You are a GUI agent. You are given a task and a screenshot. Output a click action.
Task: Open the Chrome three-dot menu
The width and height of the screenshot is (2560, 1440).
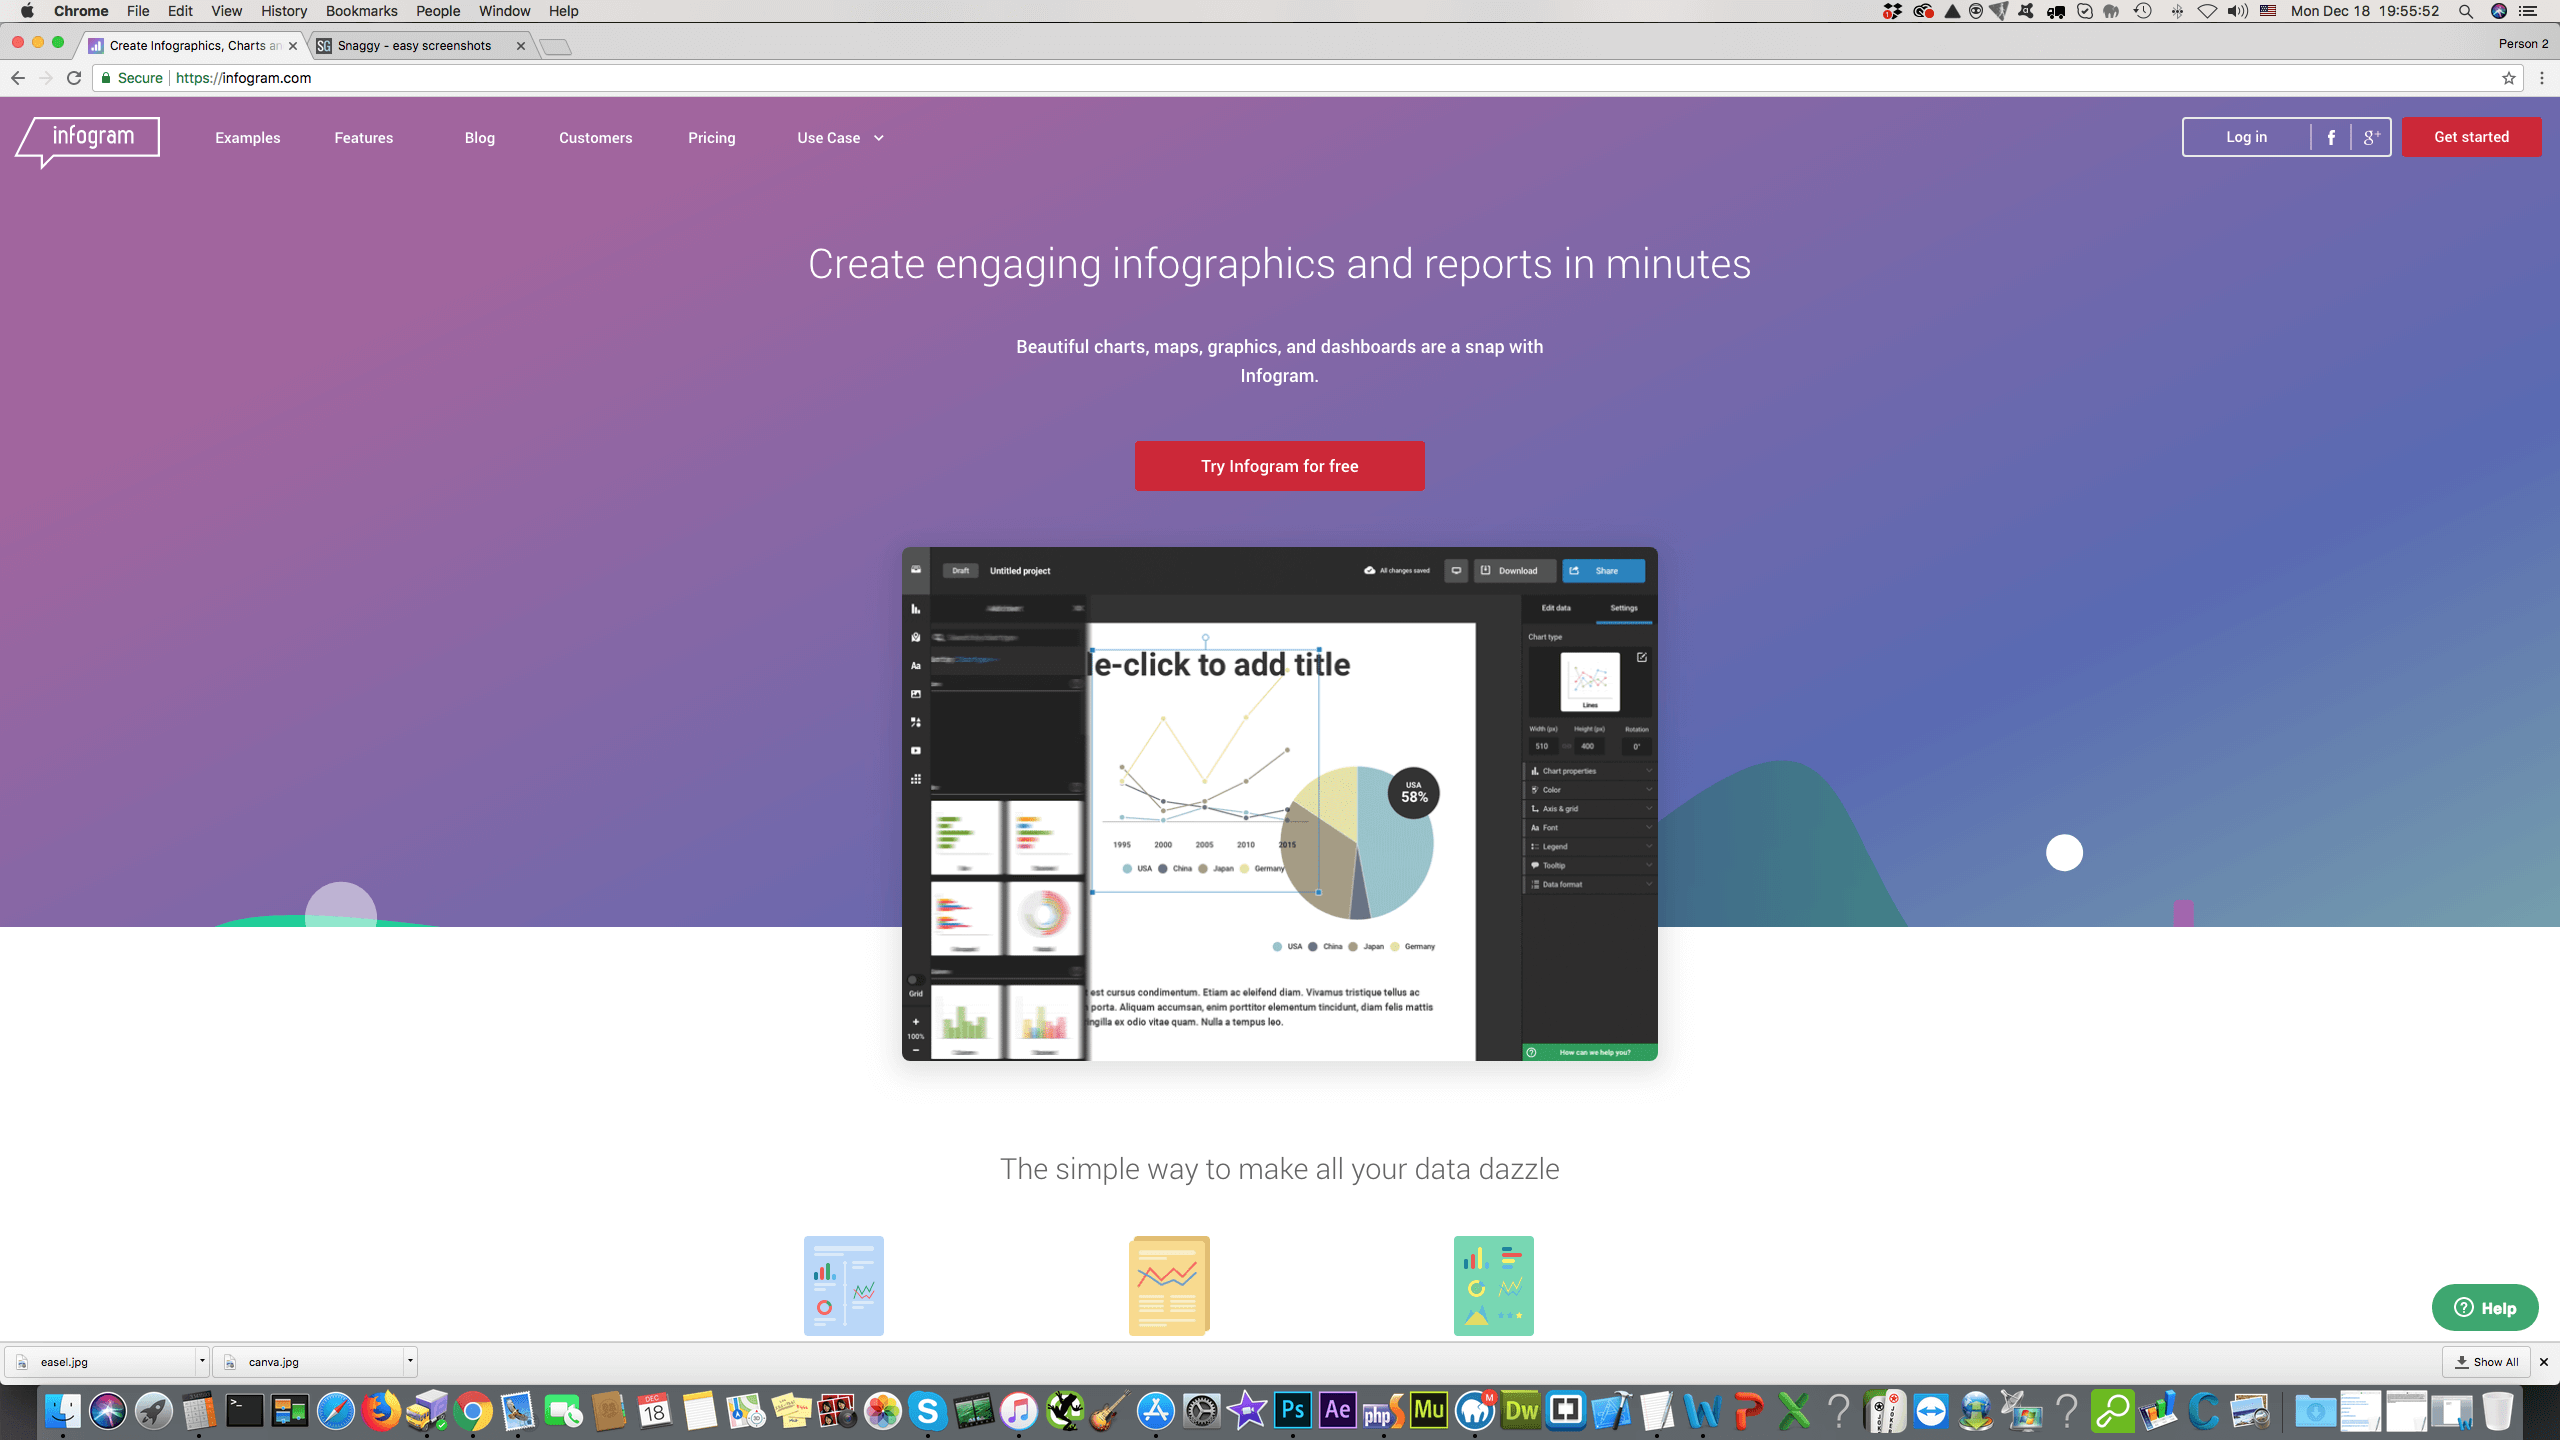point(2542,78)
